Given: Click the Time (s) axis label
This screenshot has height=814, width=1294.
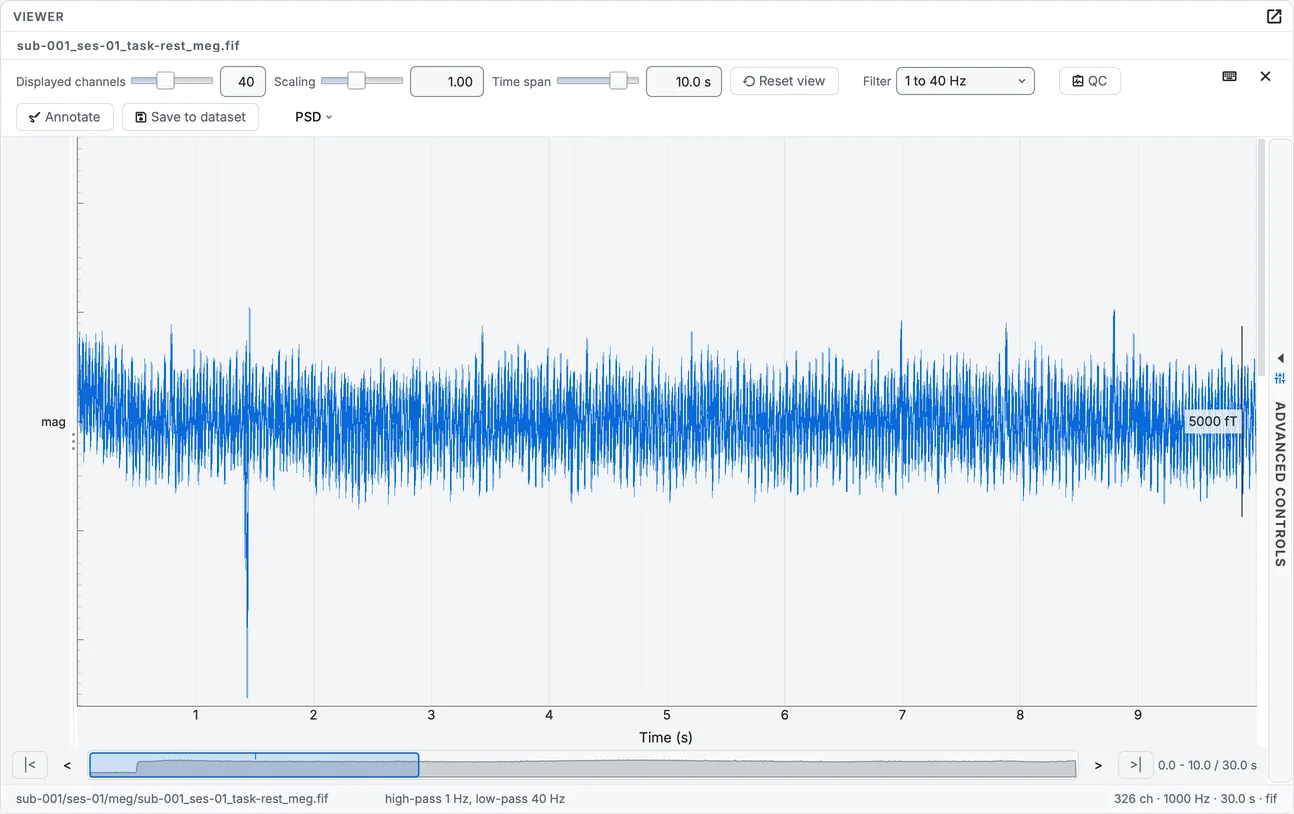Looking at the screenshot, I should click(666, 737).
